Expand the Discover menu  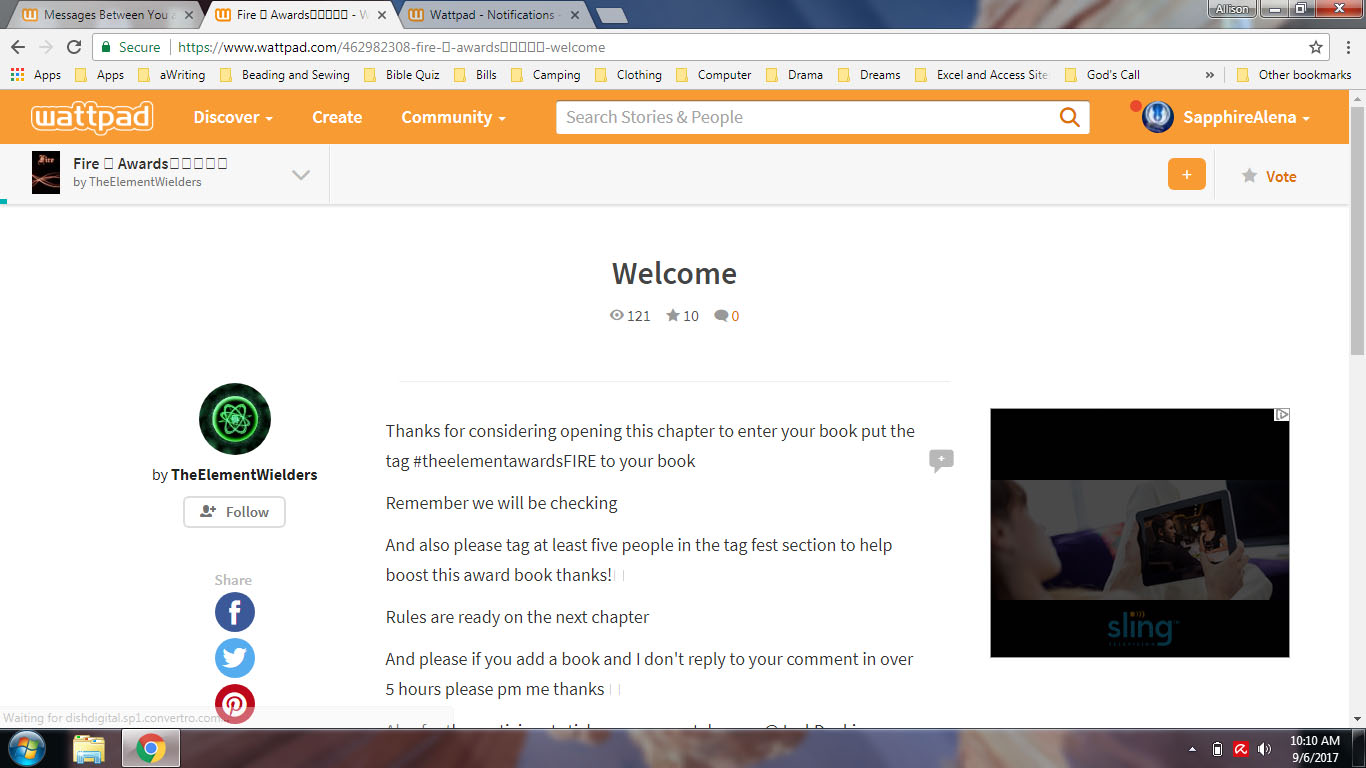(233, 117)
